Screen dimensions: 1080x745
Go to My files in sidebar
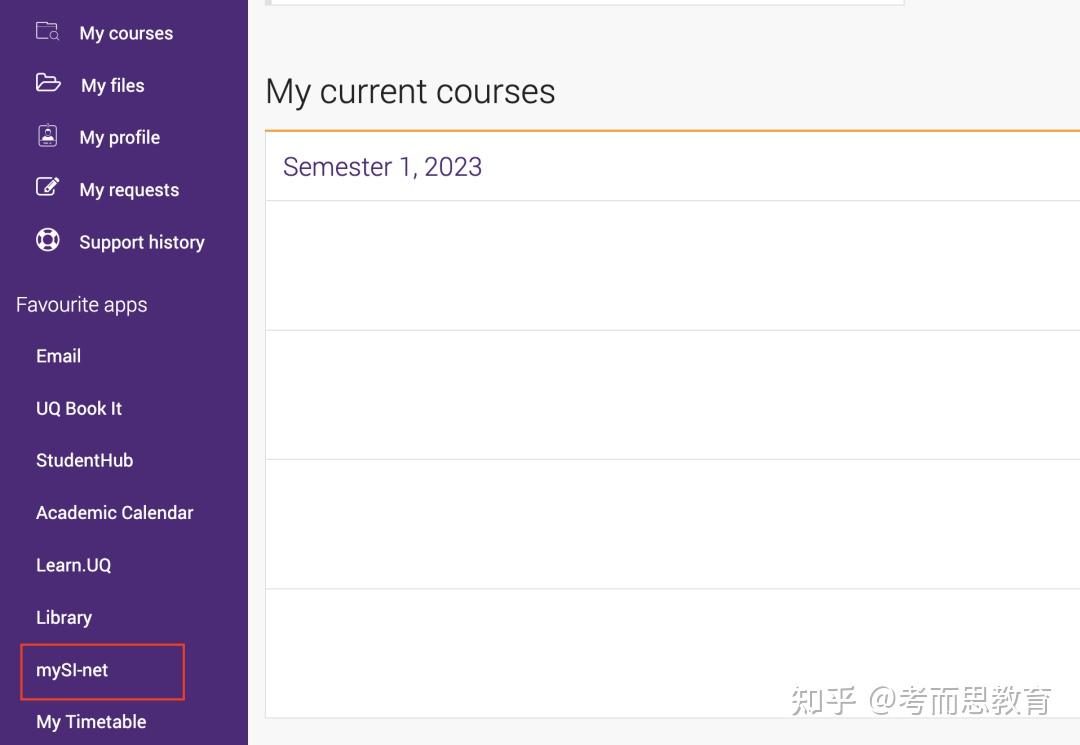tap(112, 86)
